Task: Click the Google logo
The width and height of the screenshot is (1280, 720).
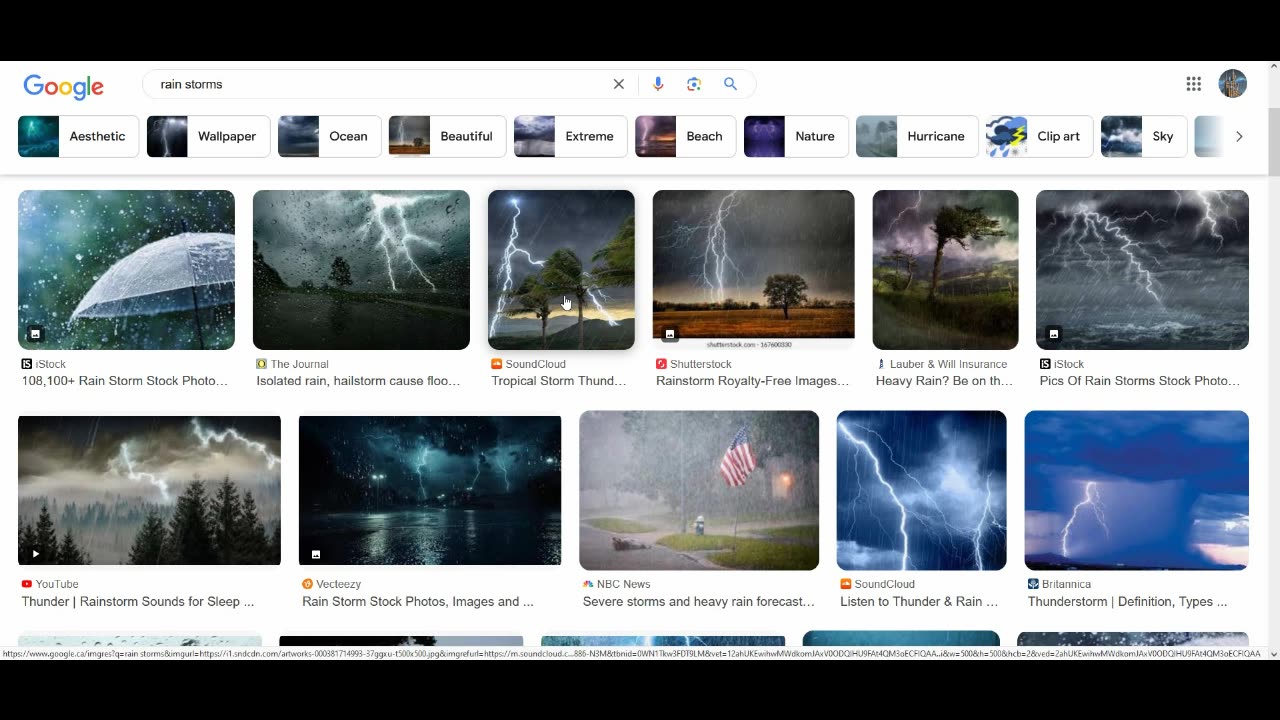Action: 64,86
